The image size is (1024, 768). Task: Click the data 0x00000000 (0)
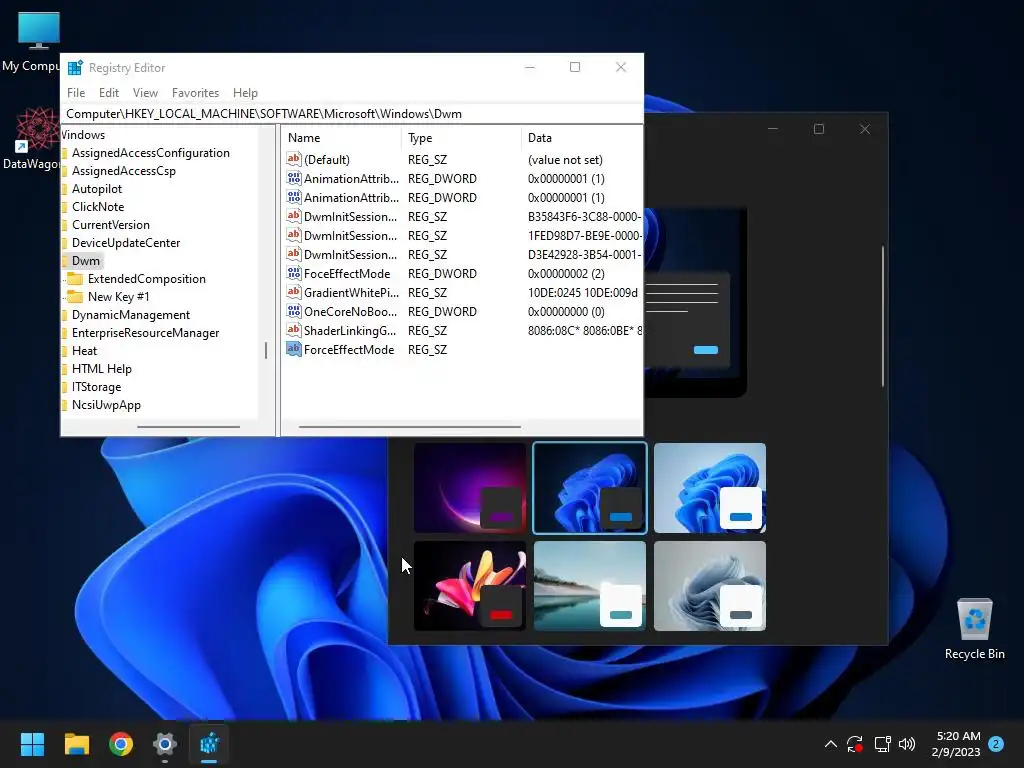(566, 312)
